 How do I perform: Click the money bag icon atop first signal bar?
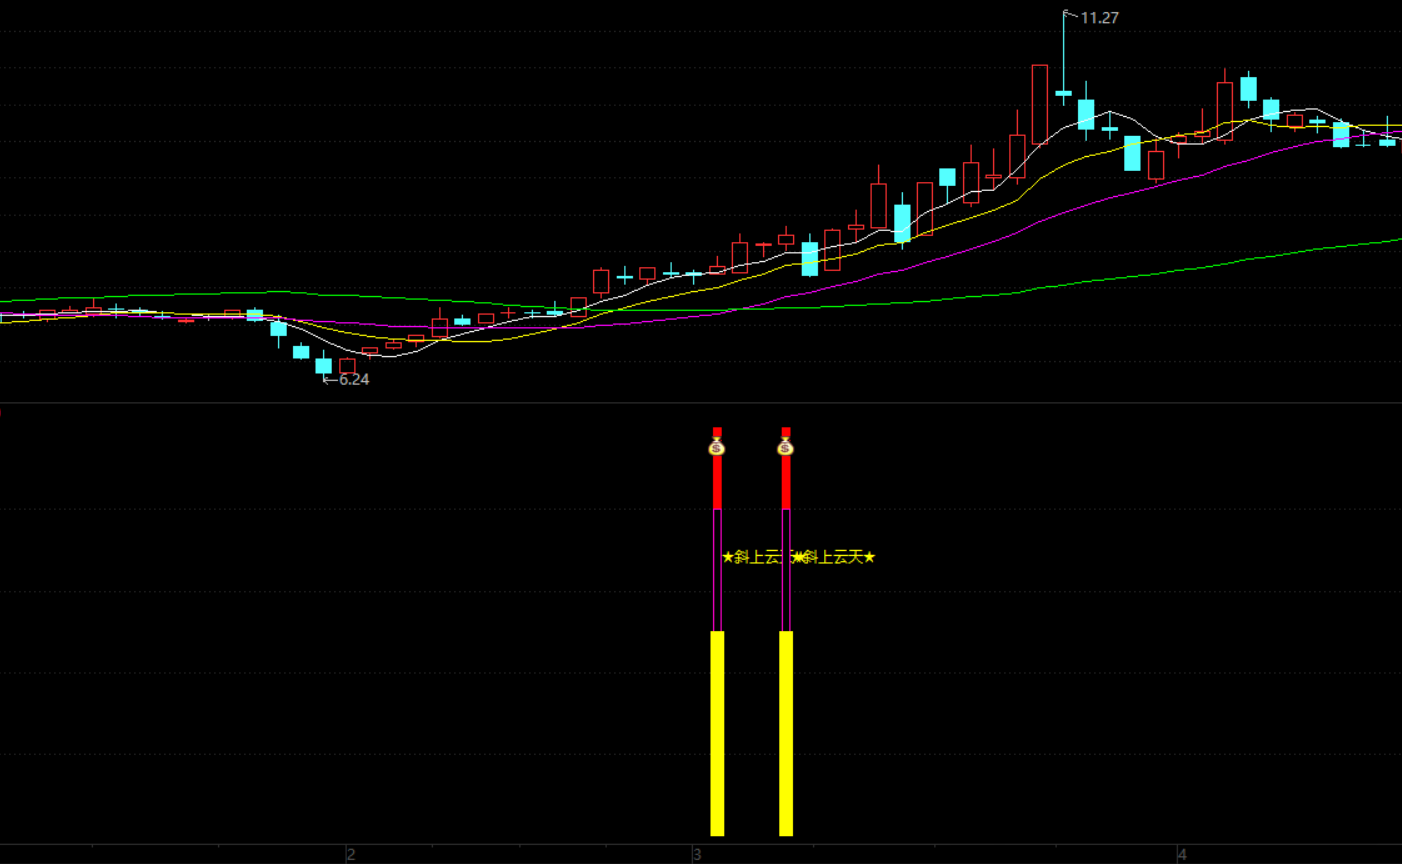pos(716,446)
